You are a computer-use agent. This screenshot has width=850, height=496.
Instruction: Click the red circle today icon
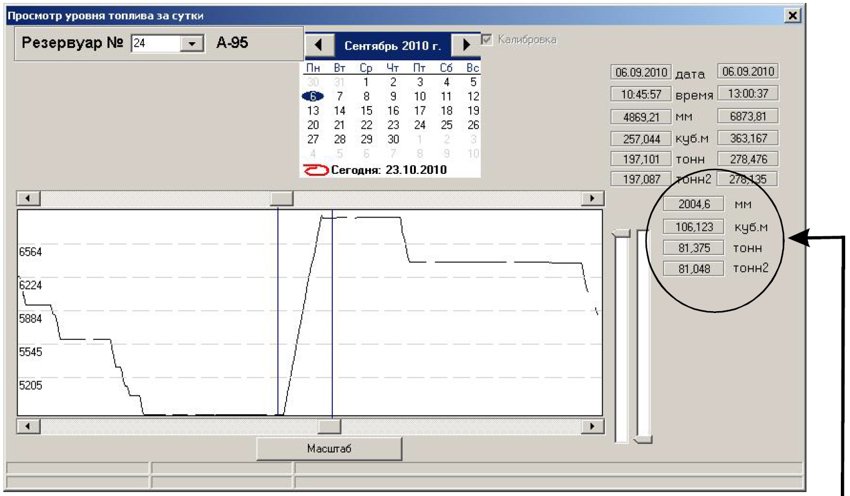315,170
